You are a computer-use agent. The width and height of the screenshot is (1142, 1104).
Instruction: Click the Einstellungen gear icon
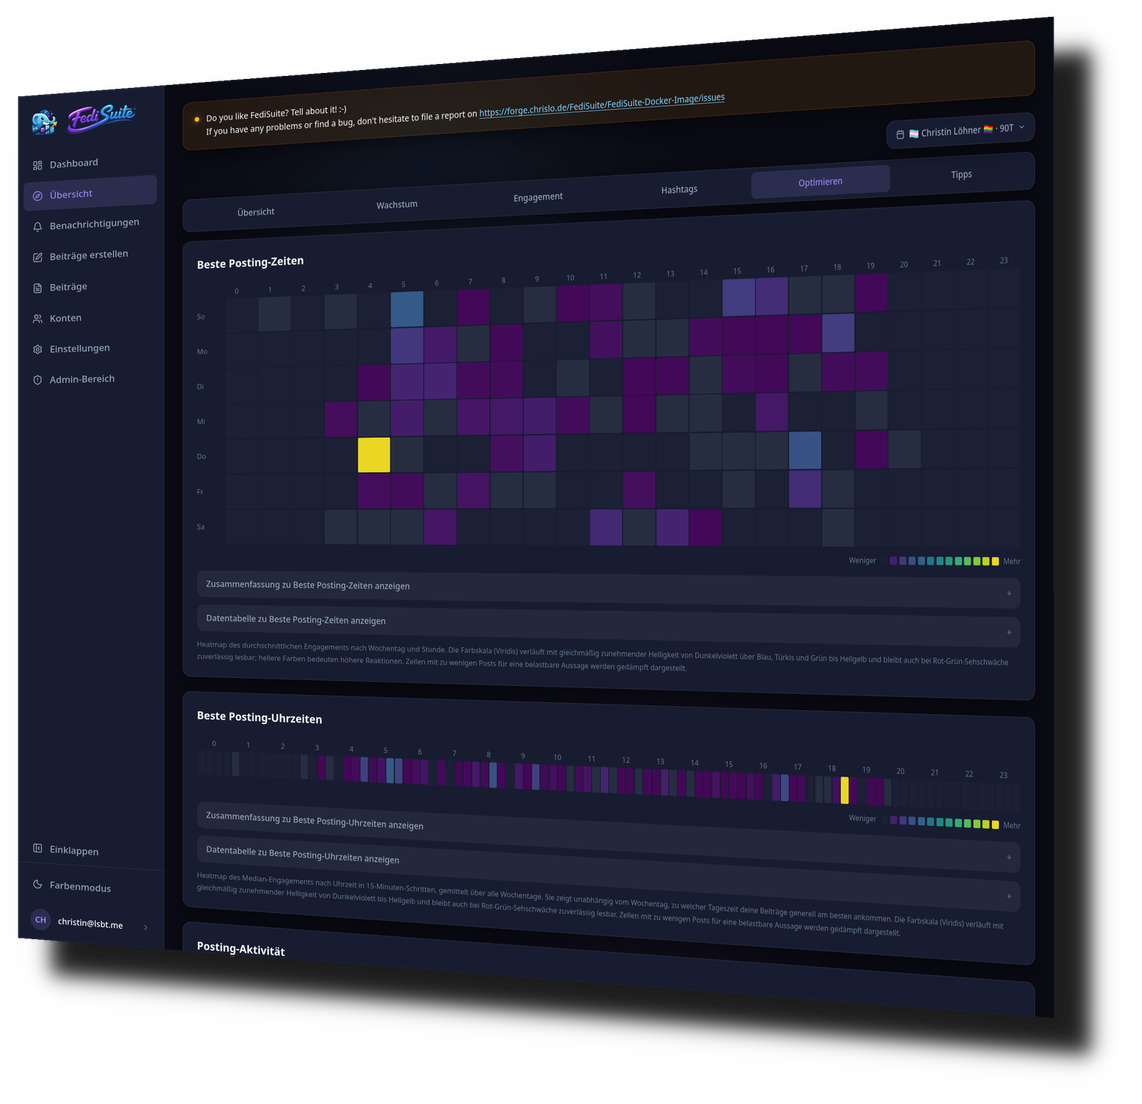[x=37, y=350]
